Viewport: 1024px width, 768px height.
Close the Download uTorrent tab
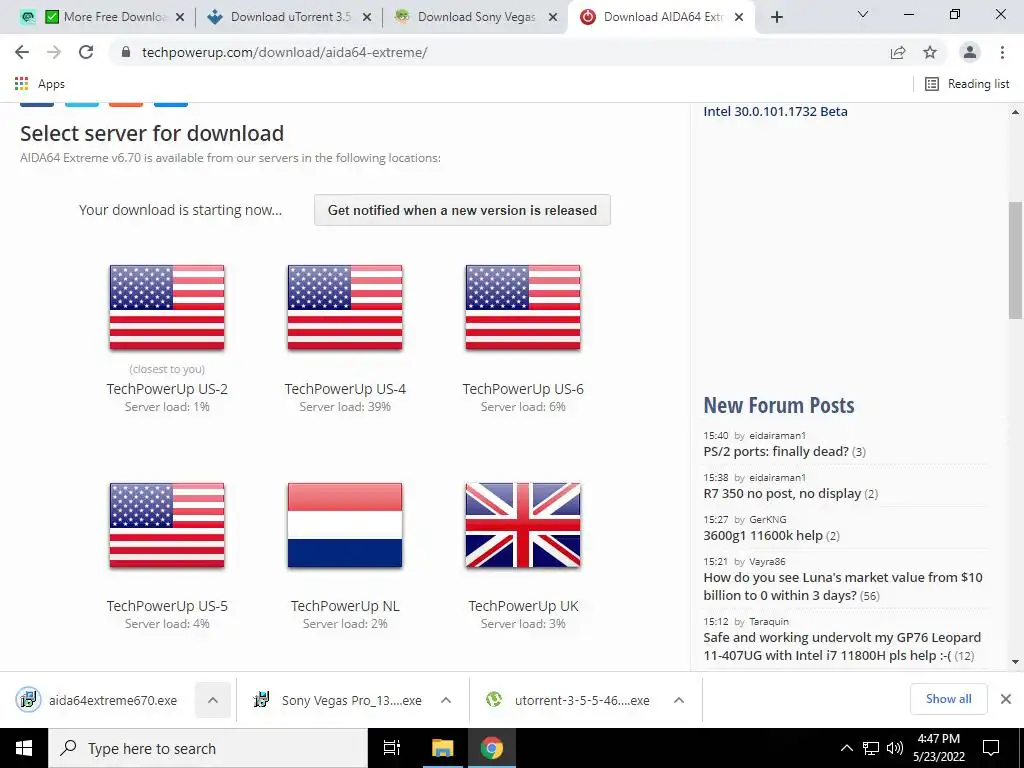367,17
